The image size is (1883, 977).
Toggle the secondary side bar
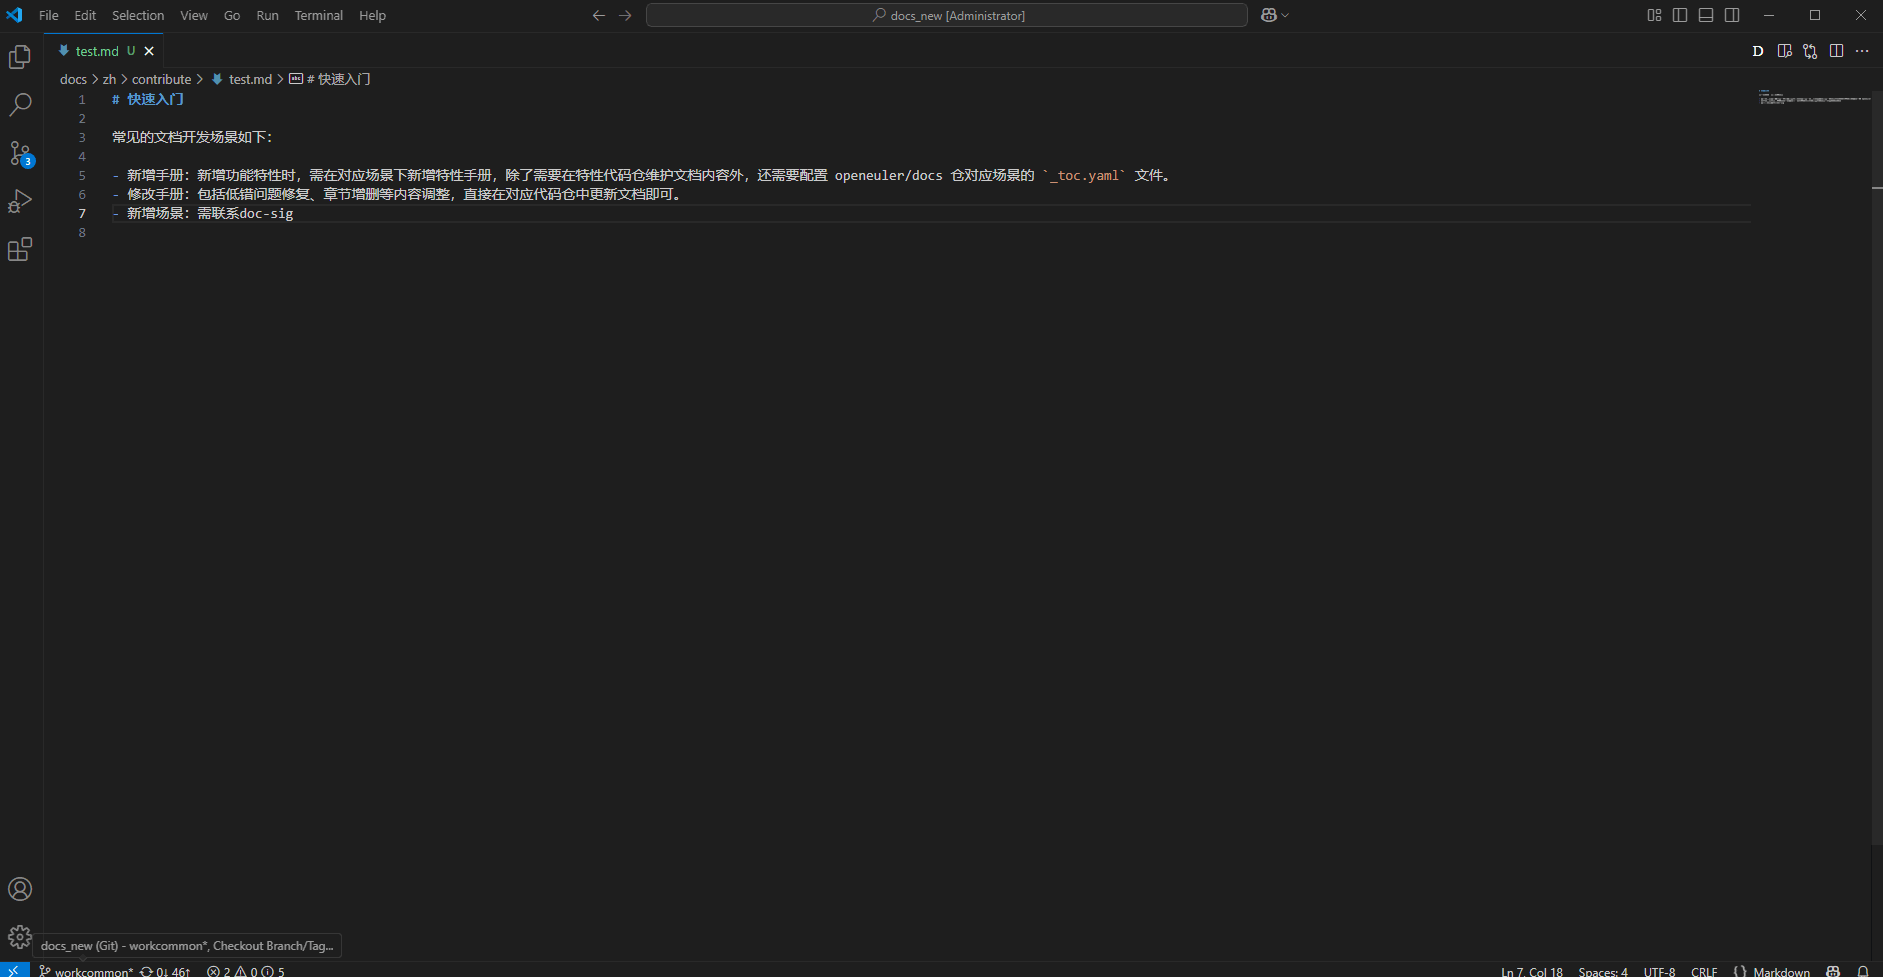coord(1732,15)
